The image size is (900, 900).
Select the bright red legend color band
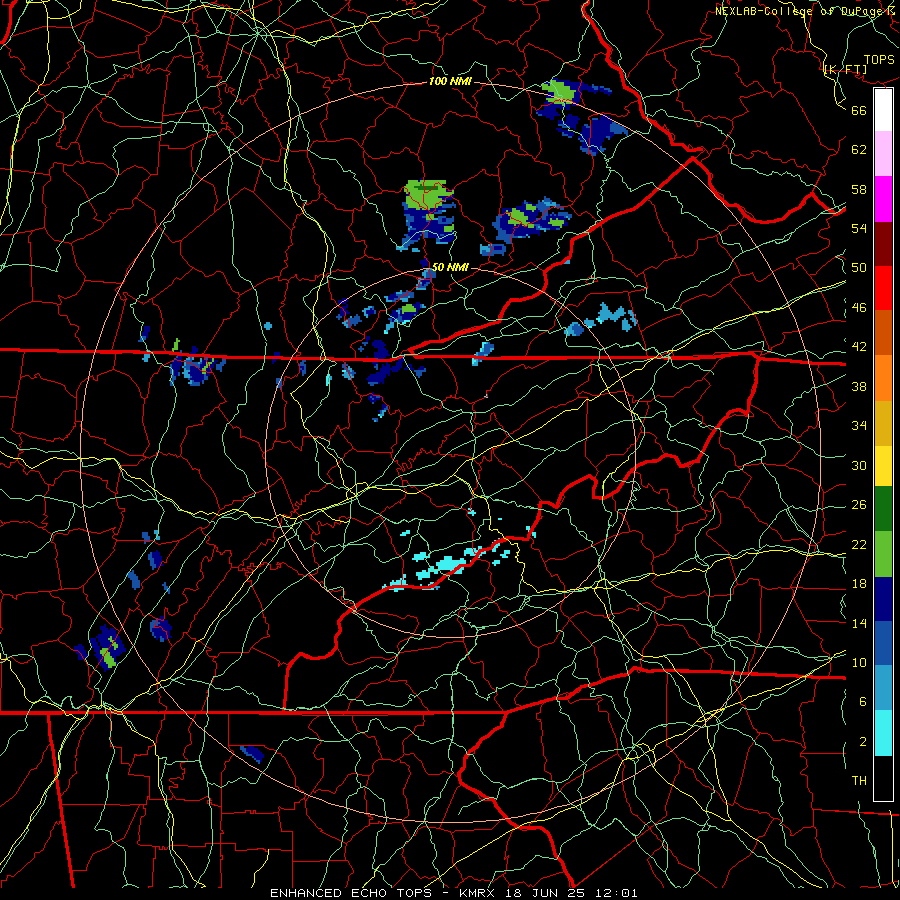pos(883,288)
